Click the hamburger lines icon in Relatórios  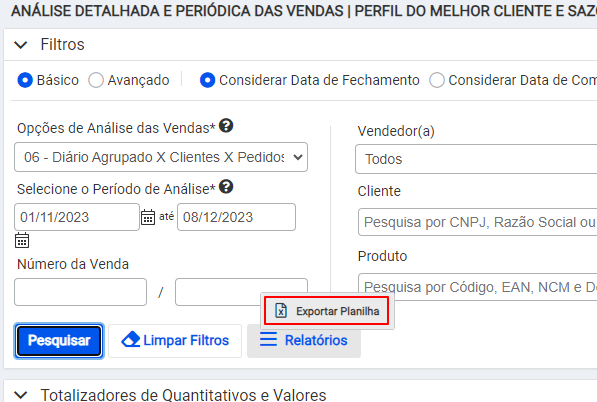click(268, 339)
